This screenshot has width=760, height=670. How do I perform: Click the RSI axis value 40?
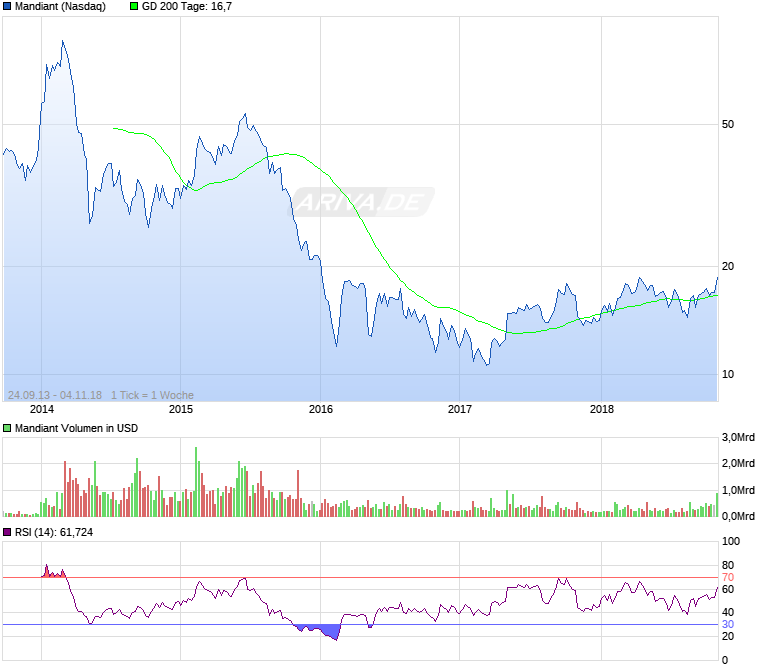pos(728,612)
